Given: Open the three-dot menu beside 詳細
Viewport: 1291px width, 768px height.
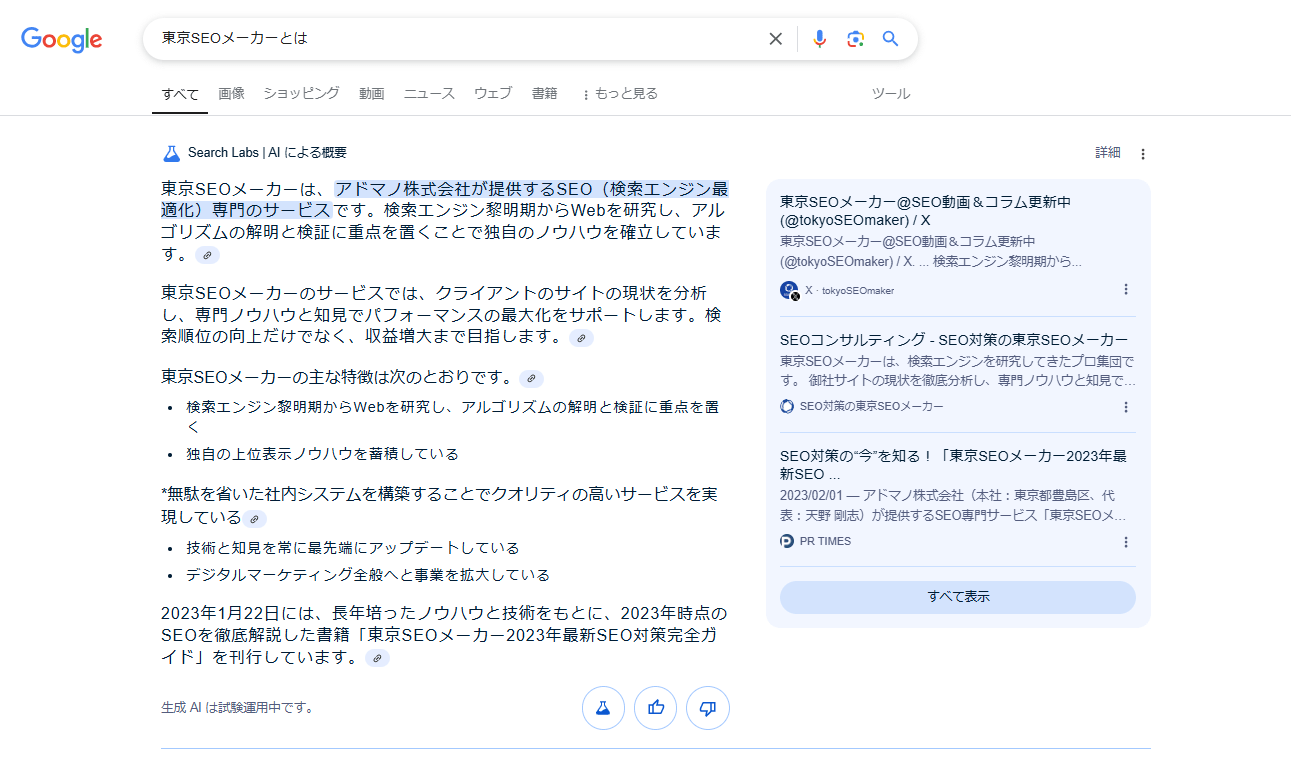Looking at the screenshot, I should coord(1143,154).
